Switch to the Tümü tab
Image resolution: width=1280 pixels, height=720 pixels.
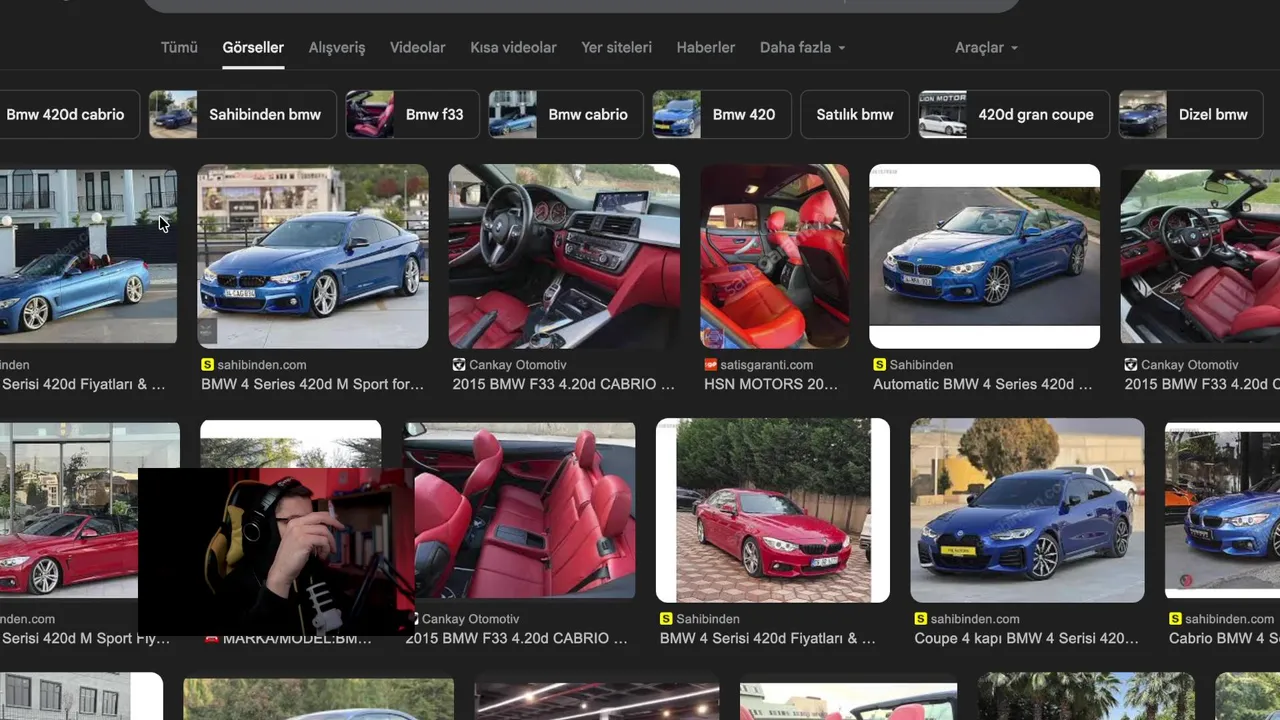point(179,47)
